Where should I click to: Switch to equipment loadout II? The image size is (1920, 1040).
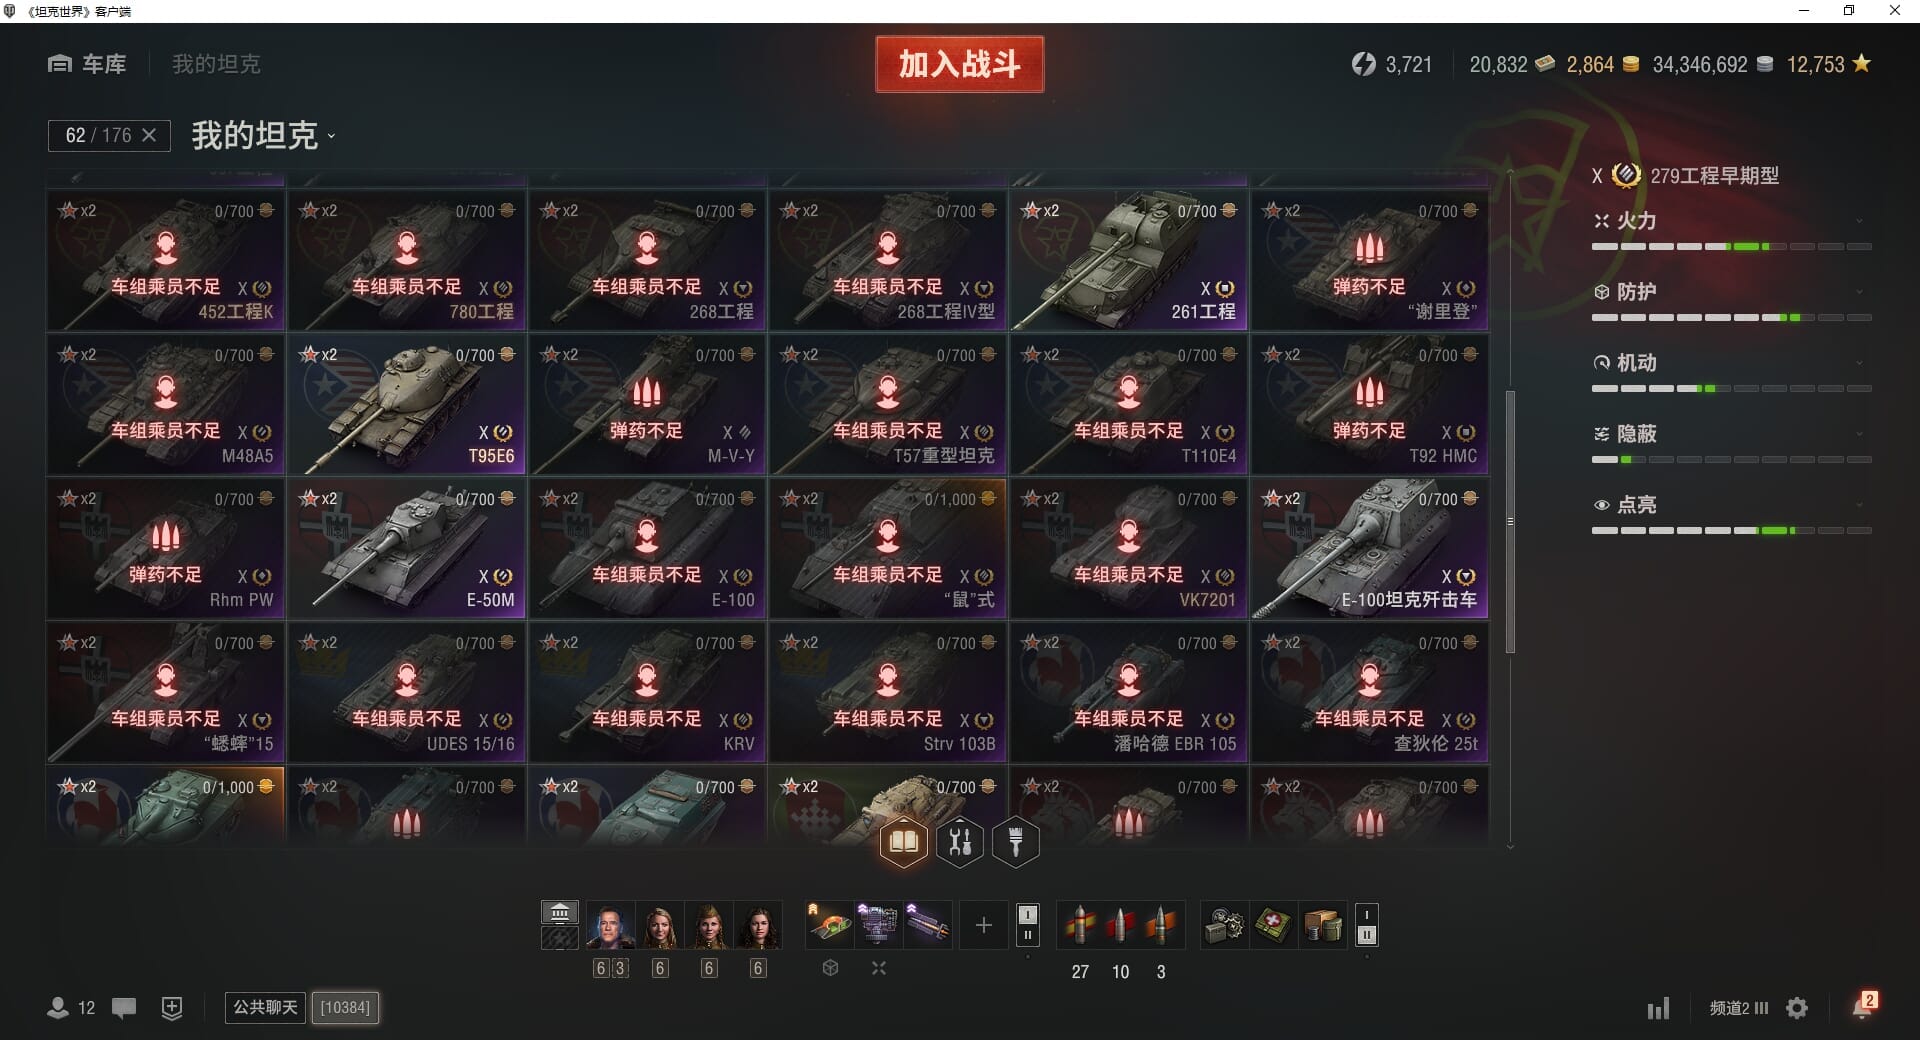click(x=1027, y=936)
